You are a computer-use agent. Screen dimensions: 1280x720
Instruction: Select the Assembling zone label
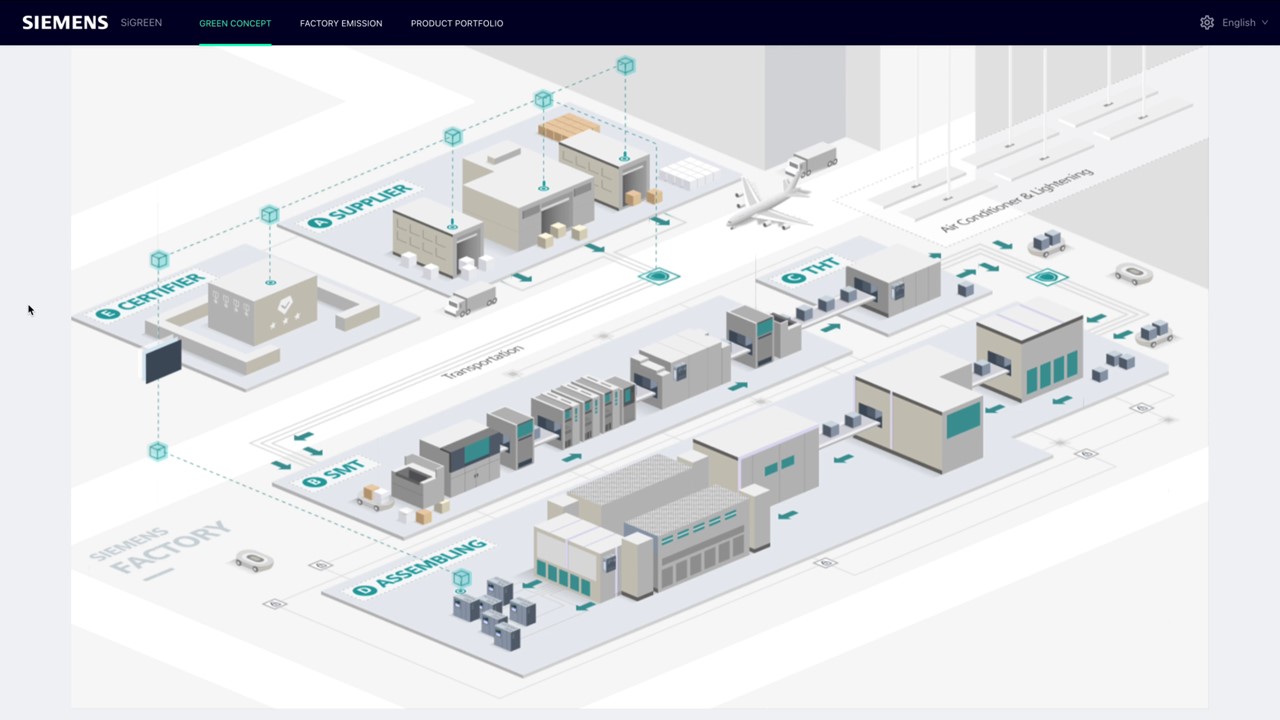tap(420, 567)
